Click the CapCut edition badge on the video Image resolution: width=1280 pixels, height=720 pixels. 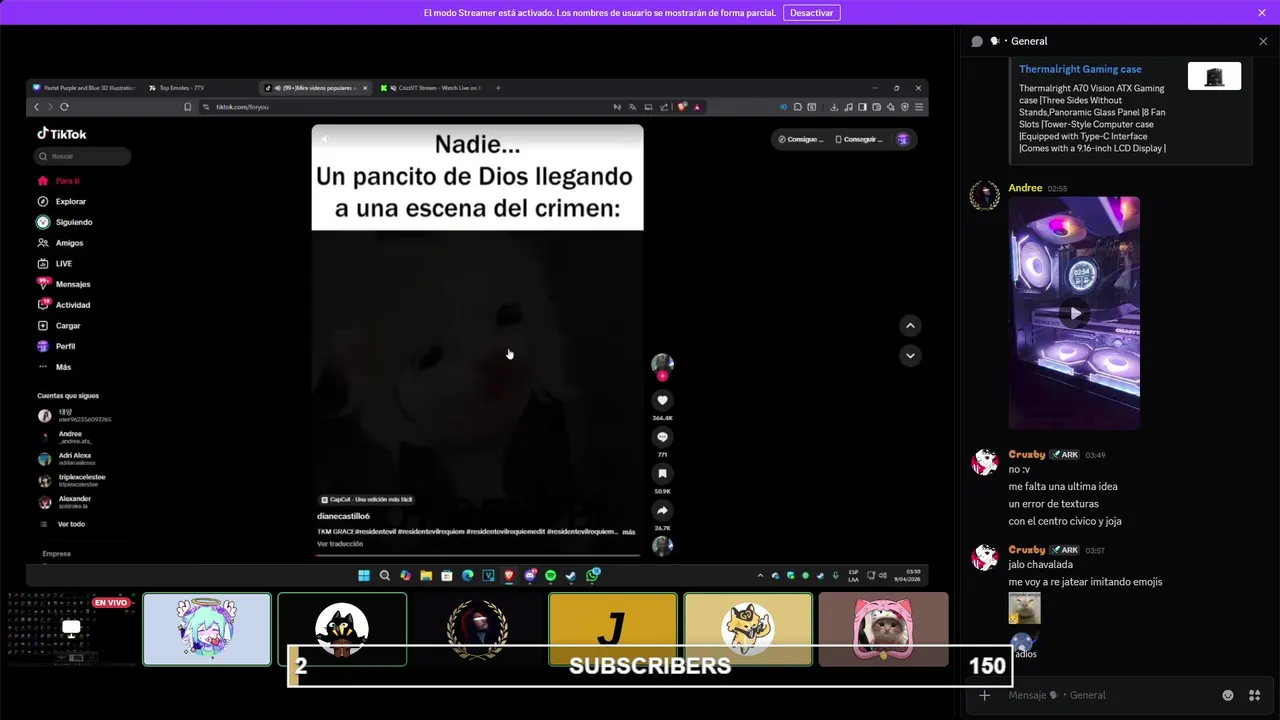[x=366, y=499]
